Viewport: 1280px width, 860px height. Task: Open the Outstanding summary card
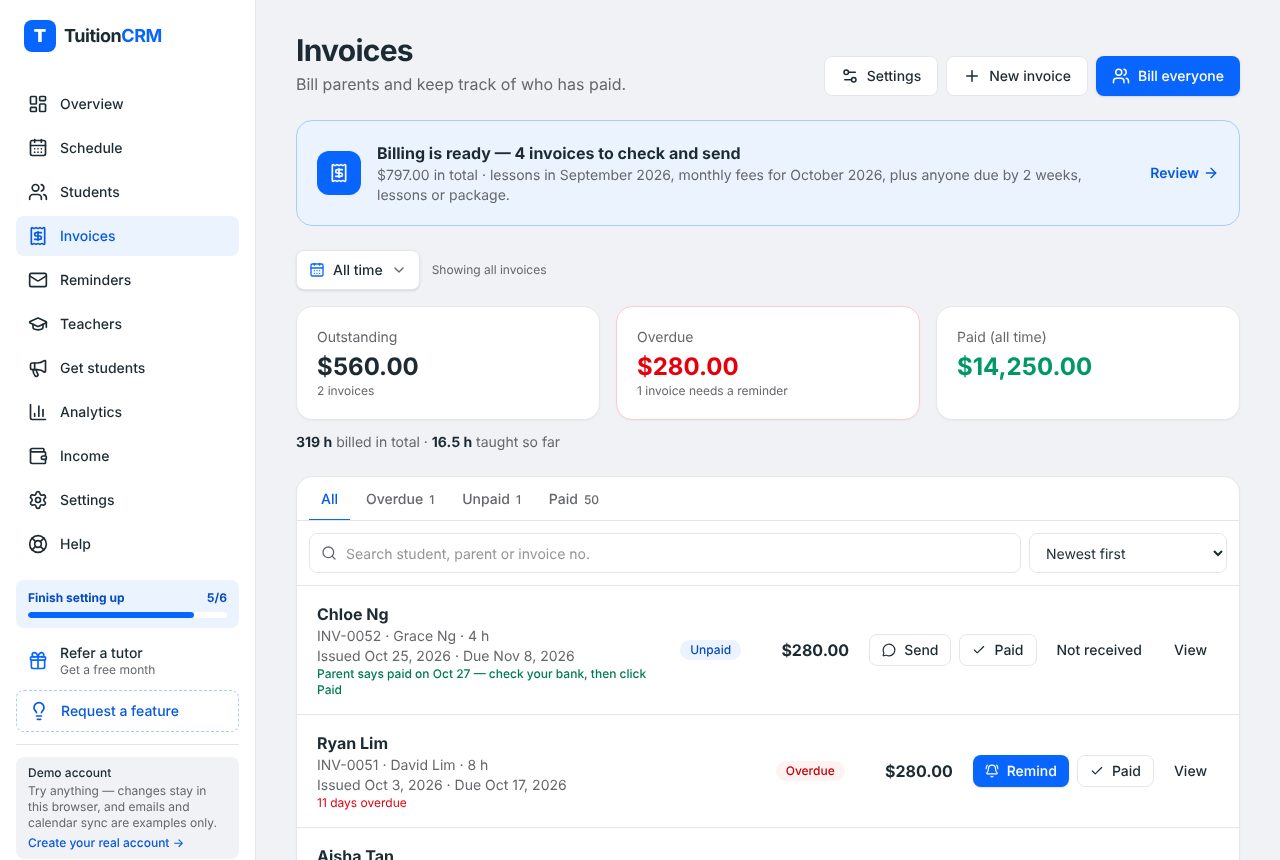448,363
